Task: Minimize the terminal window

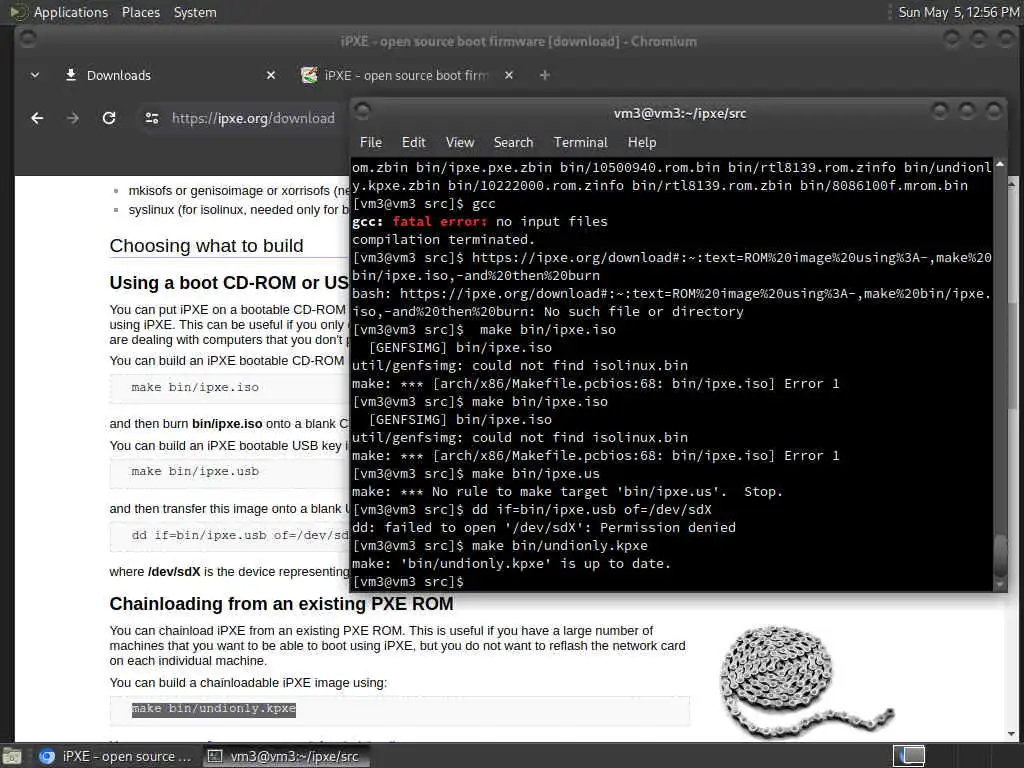Action: pos(940,110)
